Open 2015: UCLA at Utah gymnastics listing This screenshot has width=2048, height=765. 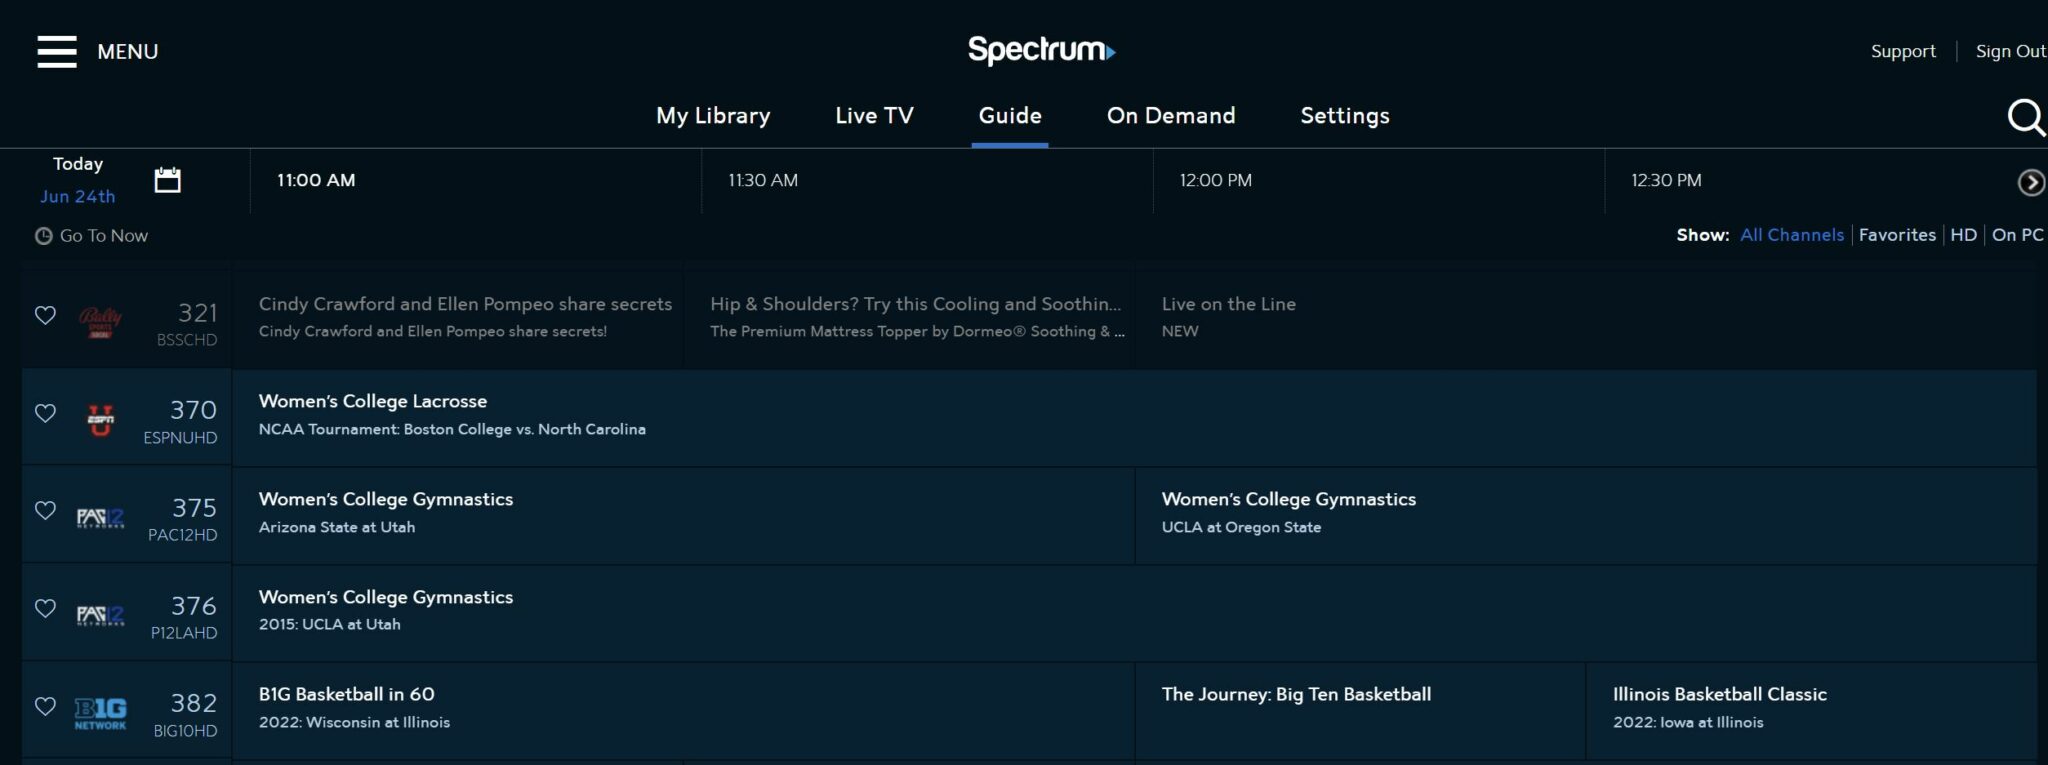tap(1134, 613)
